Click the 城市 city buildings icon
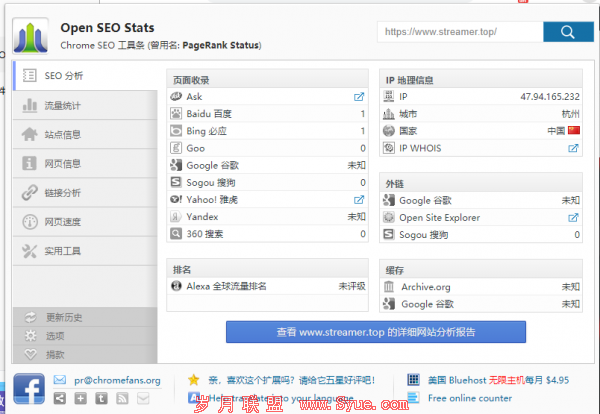The image size is (600, 414). pos(389,114)
